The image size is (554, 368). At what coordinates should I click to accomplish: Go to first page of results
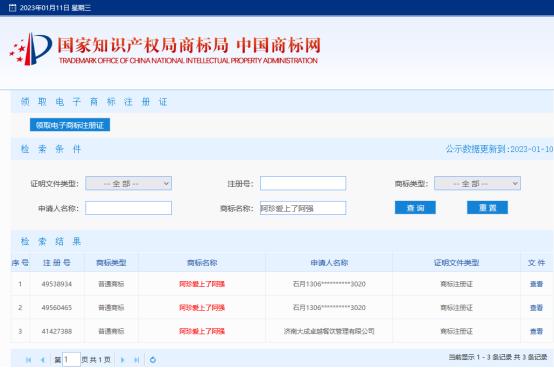29,360
